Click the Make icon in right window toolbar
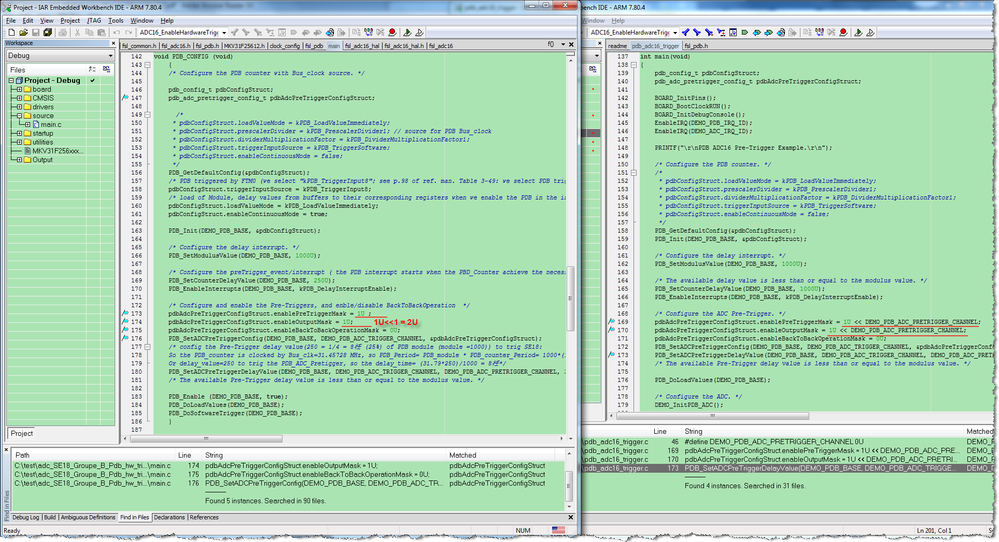 click(x=819, y=32)
